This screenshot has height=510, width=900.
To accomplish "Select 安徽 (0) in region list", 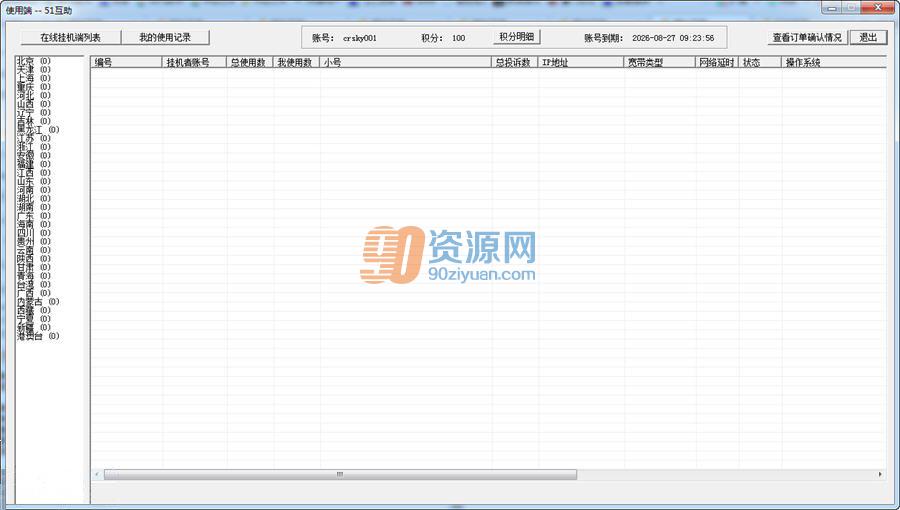I will pyautogui.click(x=33, y=155).
